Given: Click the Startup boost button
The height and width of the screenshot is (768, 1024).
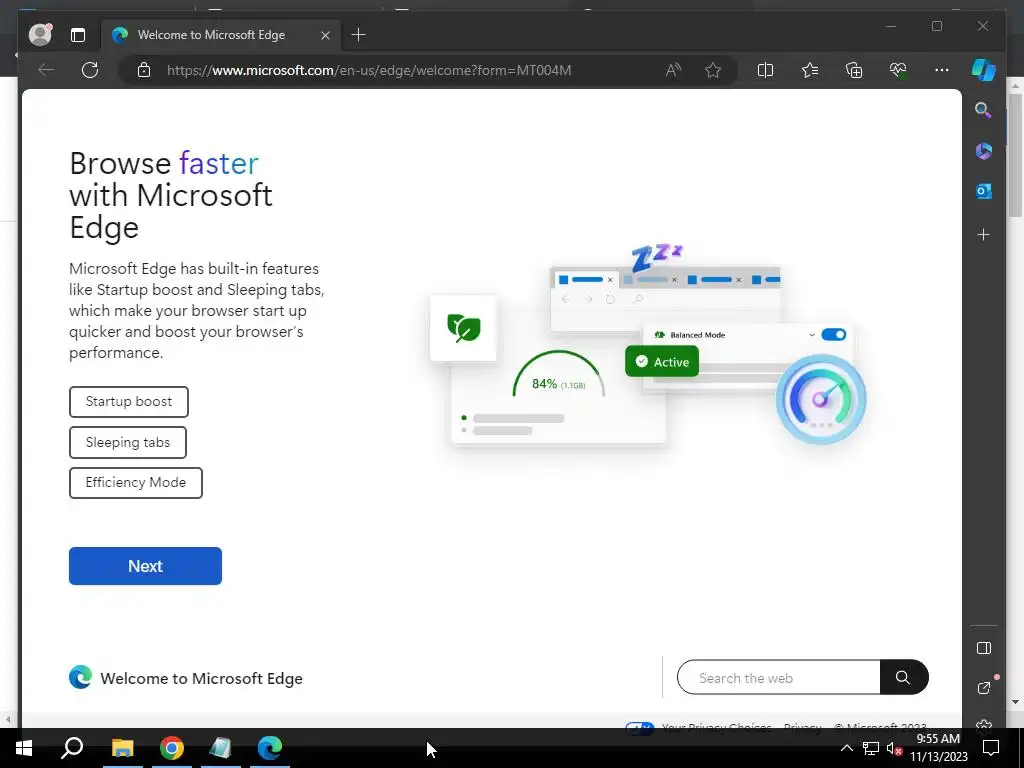Looking at the screenshot, I should [x=129, y=402].
